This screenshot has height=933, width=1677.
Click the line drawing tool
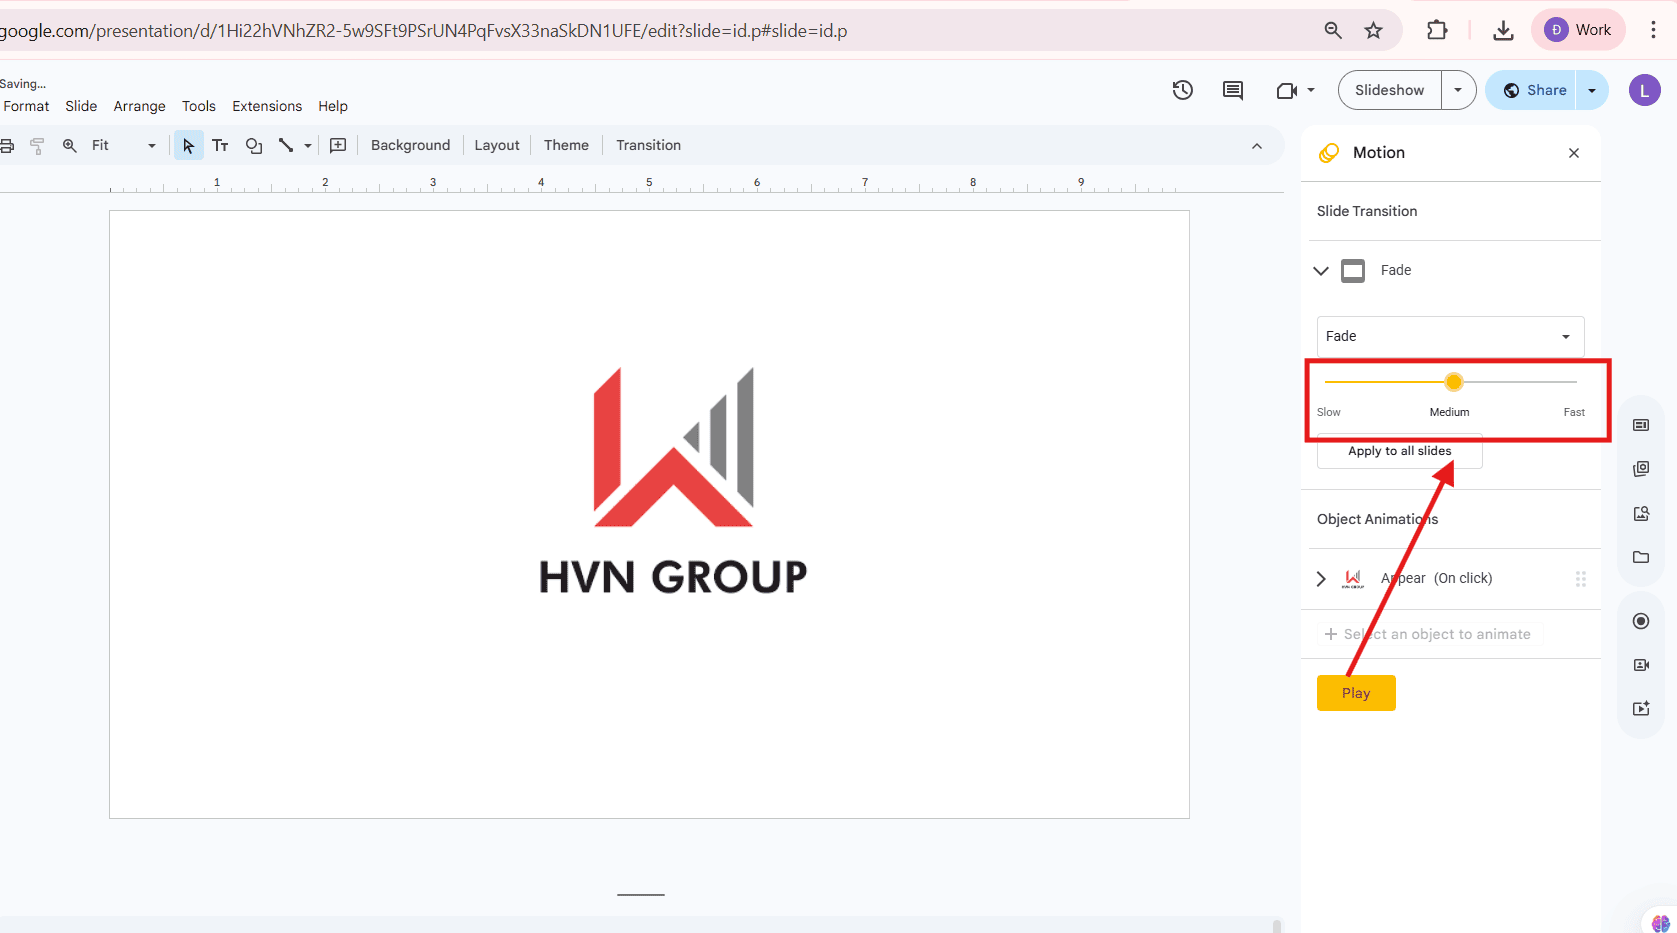pyautogui.click(x=286, y=146)
